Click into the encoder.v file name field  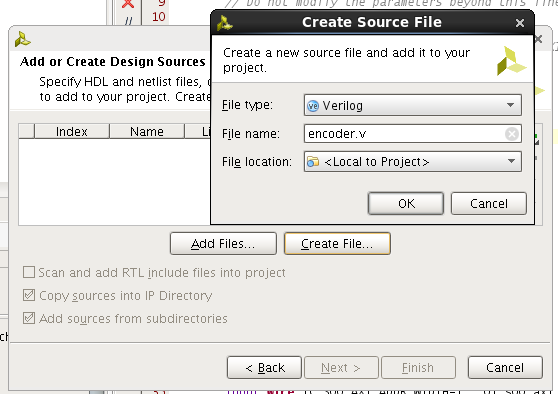point(404,134)
